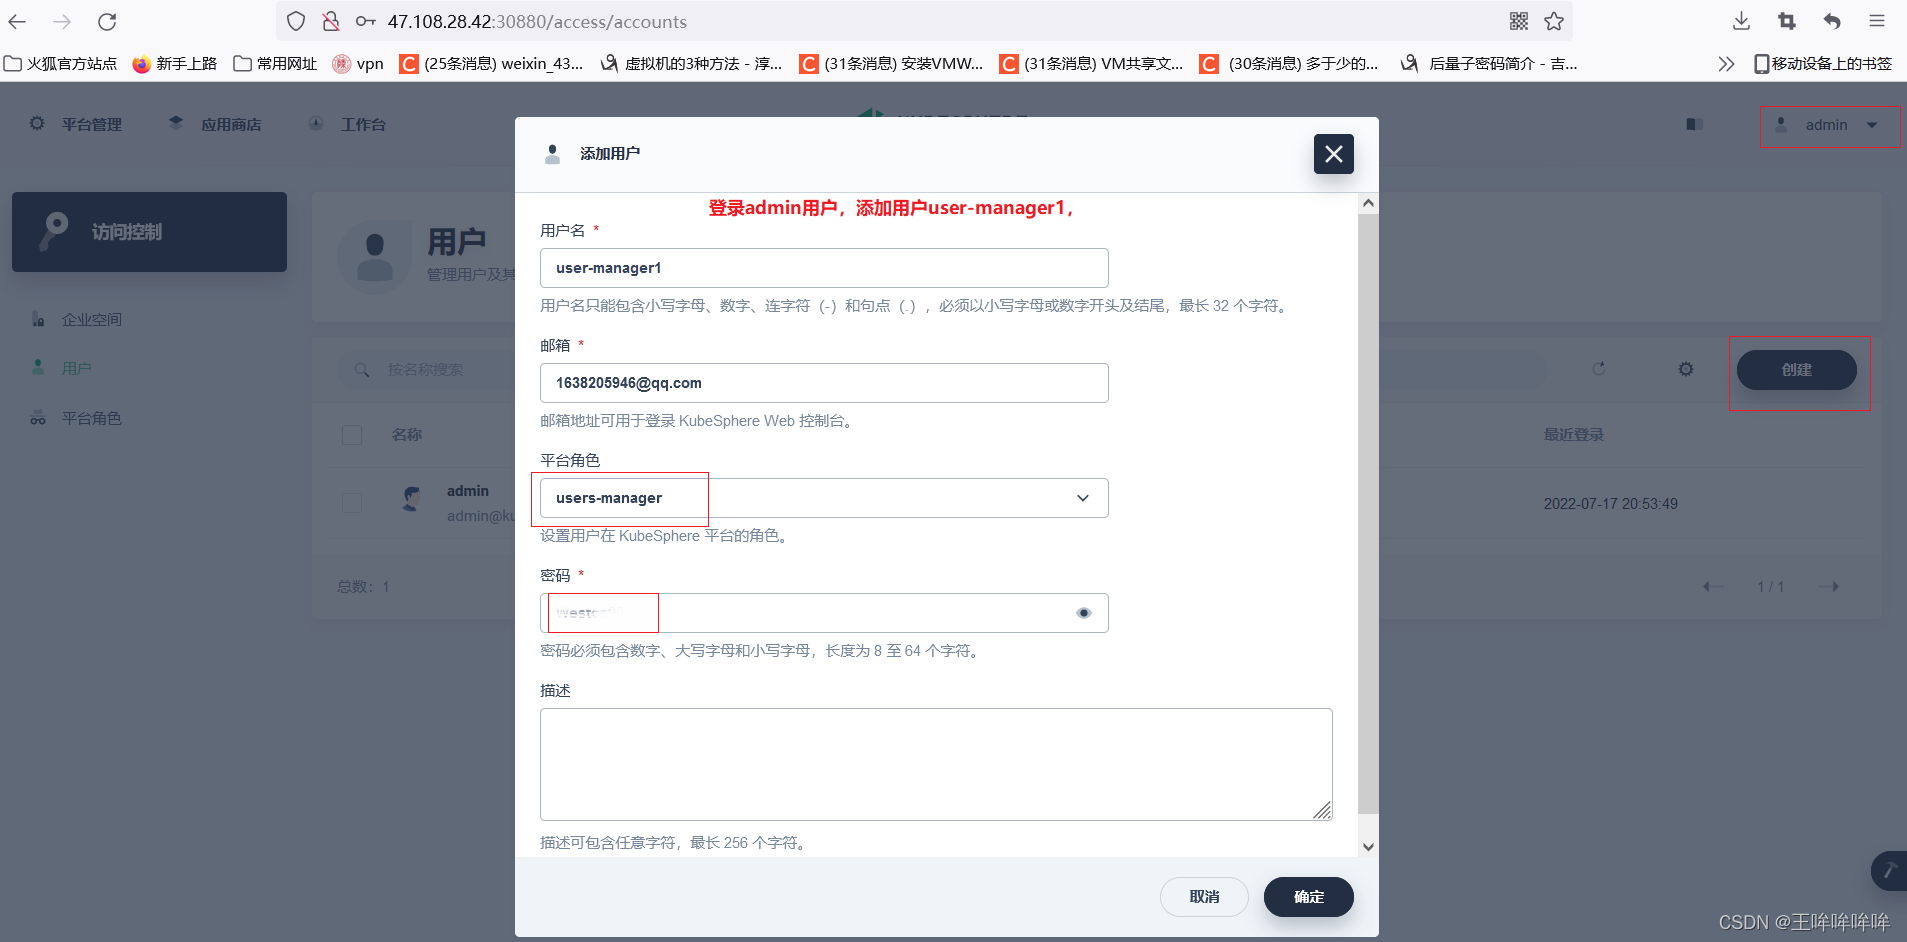Click the insecure connection lock icon
This screenshot has width=1907, height=942.
[x=331, y=21]
